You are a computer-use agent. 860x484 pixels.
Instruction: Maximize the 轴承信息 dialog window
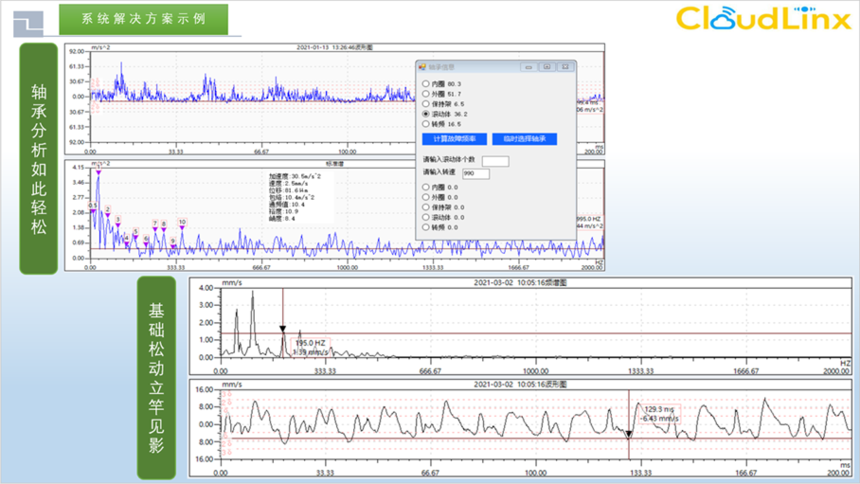pos(547,67)
